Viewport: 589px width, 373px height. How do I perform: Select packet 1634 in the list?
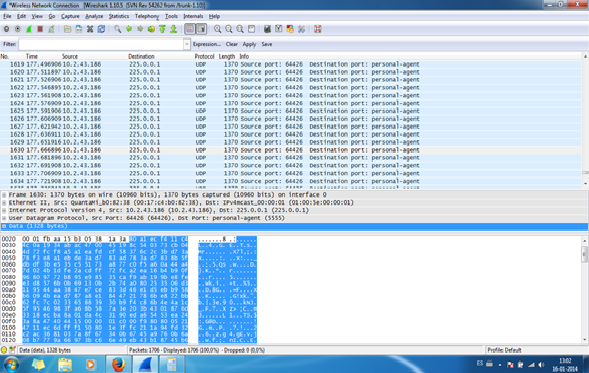(290, 181)
